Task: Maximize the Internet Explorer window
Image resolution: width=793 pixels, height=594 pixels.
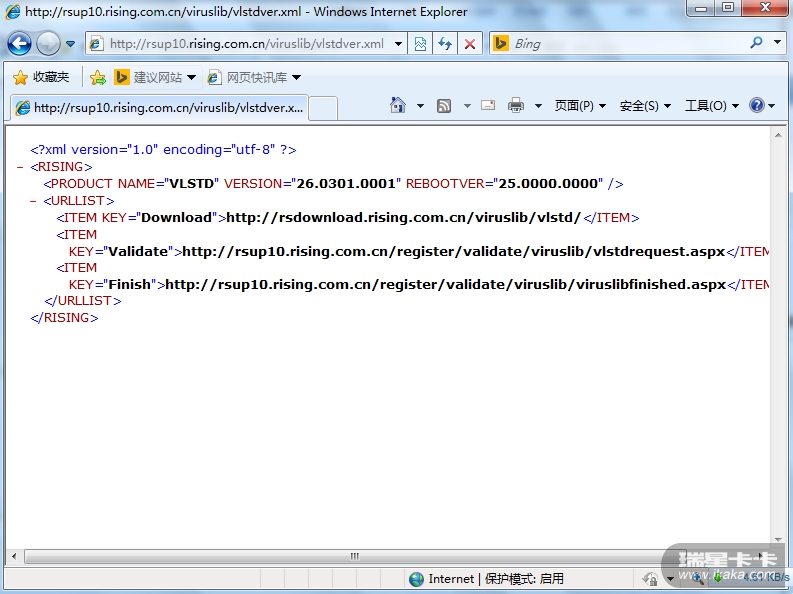Action: pyautogui.click(x=728, y=8)
